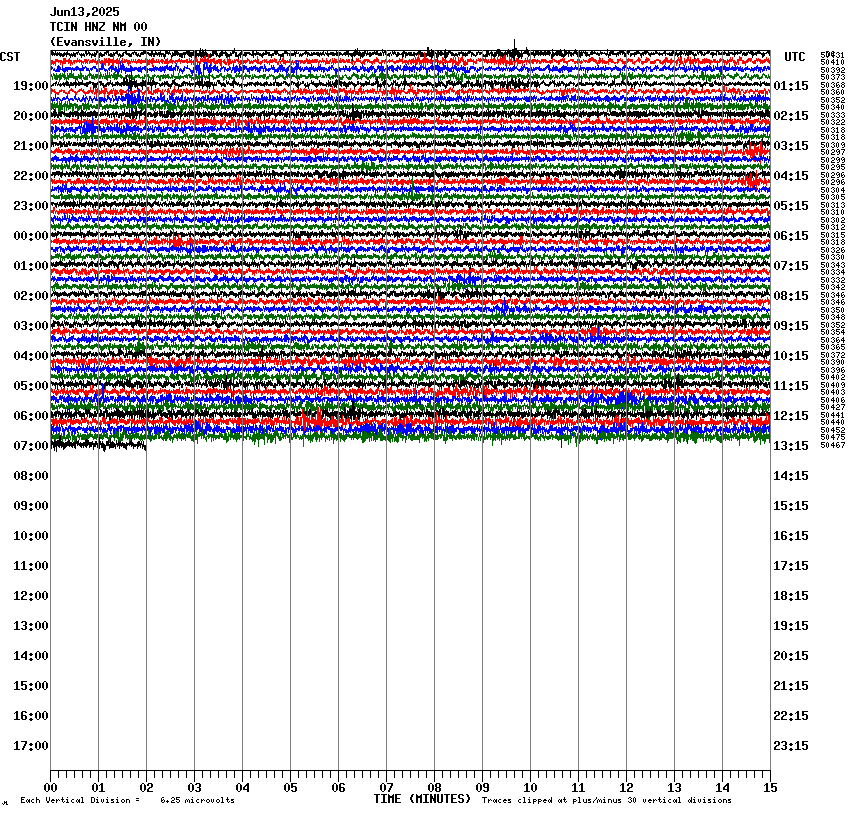
Task: Select the 00:00 CST row label
Action: pos(31,236)
